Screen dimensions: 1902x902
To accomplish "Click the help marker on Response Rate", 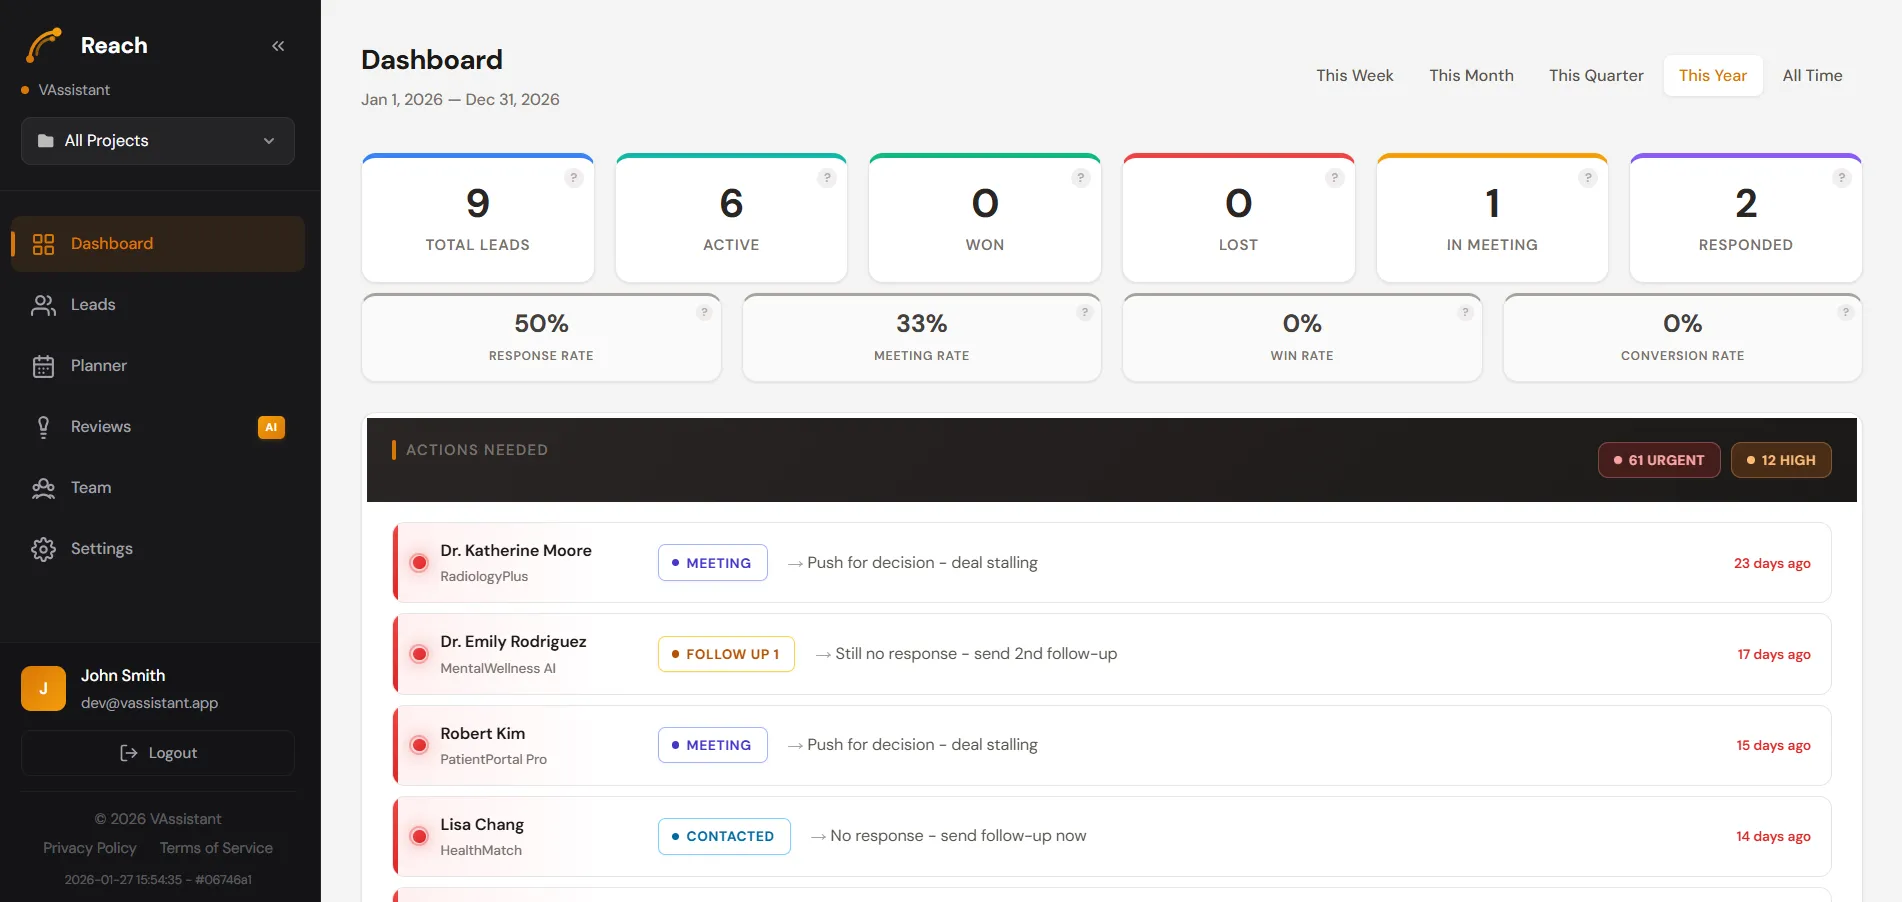I will coord(704,311).
